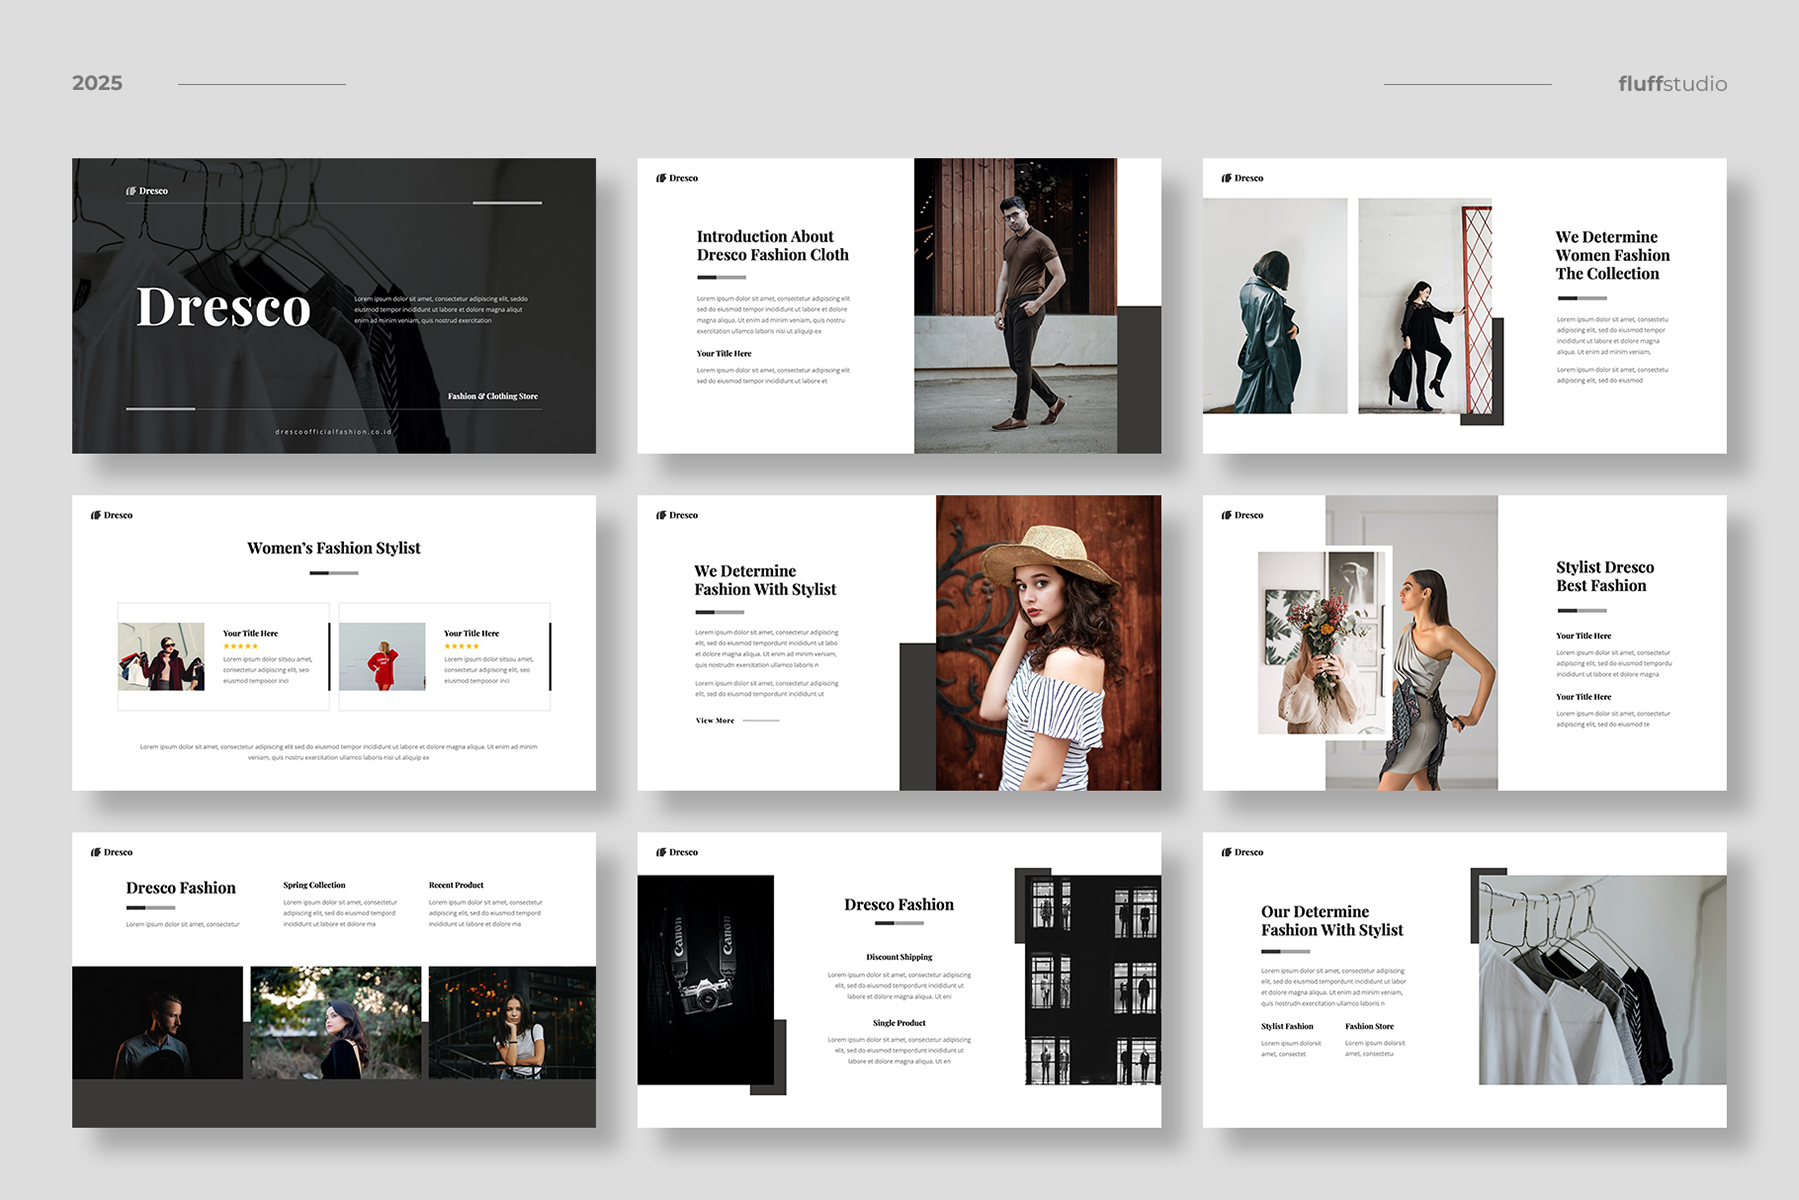
Task: Click the Dresco logo on Women's Fashion Stylist slide
Action: coord(112,515)
